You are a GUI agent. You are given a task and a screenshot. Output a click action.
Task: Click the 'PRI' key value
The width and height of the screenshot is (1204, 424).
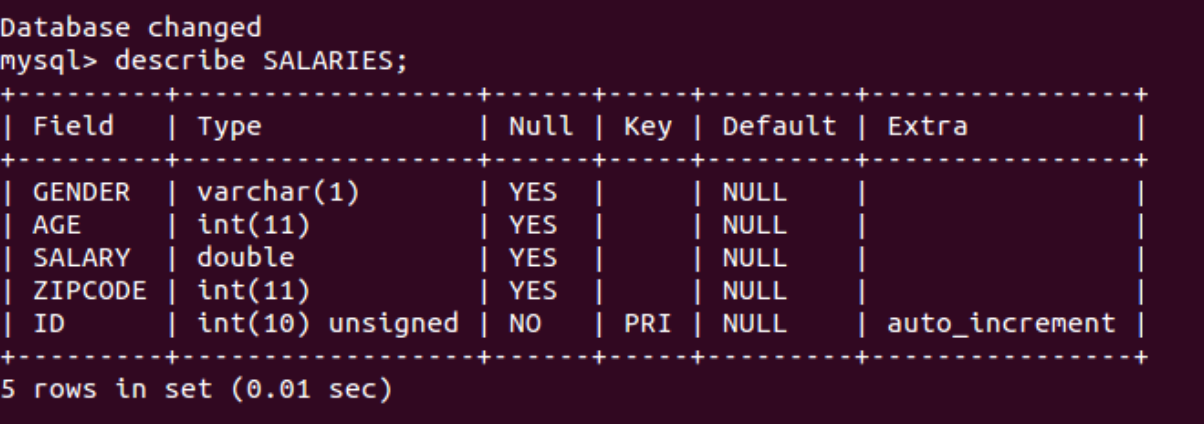[x=647, y=323]
